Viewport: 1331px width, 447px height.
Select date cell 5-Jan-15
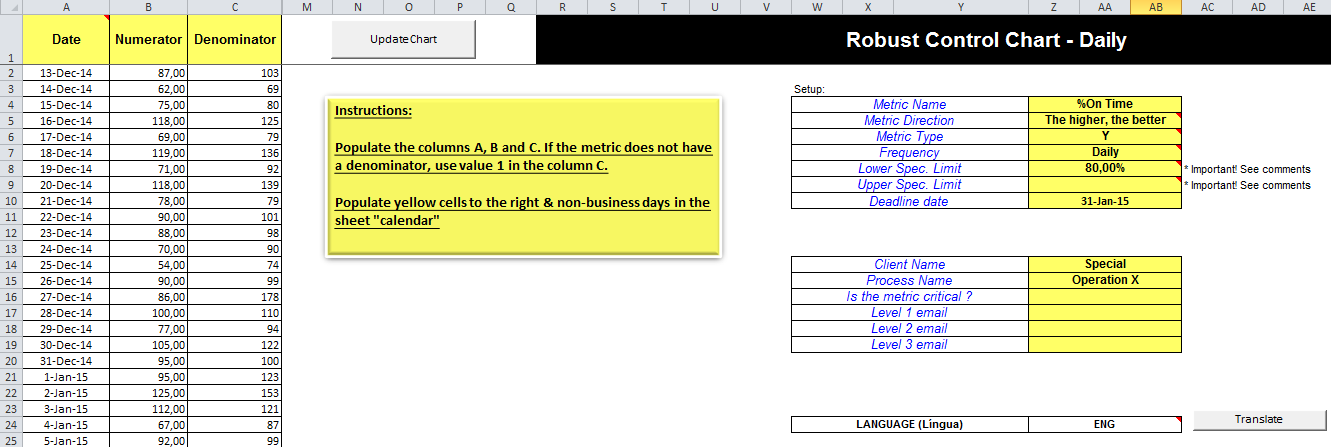66,440
